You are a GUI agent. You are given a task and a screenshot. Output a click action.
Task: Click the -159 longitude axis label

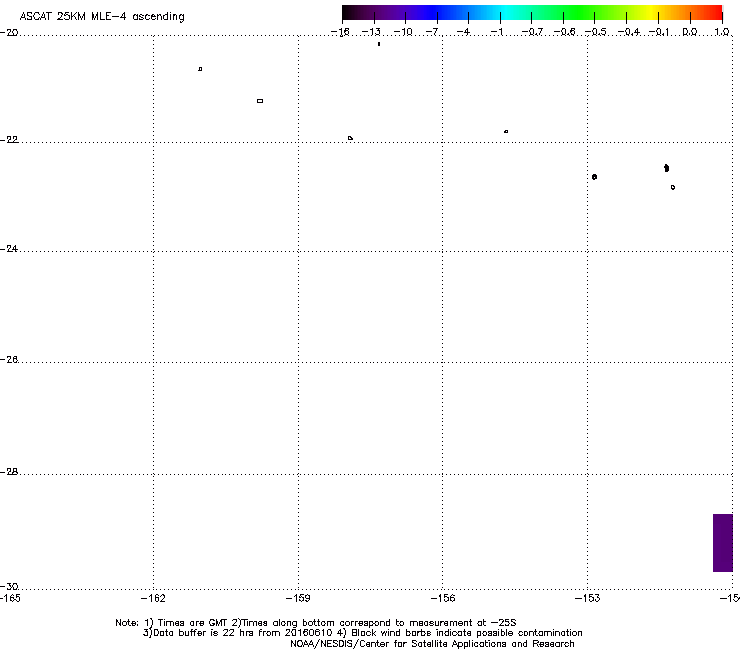click(x=298, y=598)
